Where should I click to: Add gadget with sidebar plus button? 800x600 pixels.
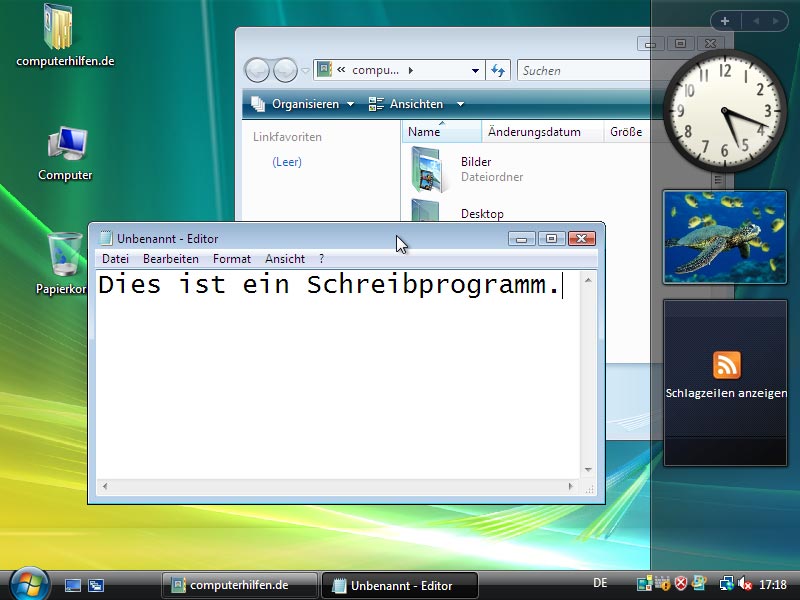click(x=724, y=20)
